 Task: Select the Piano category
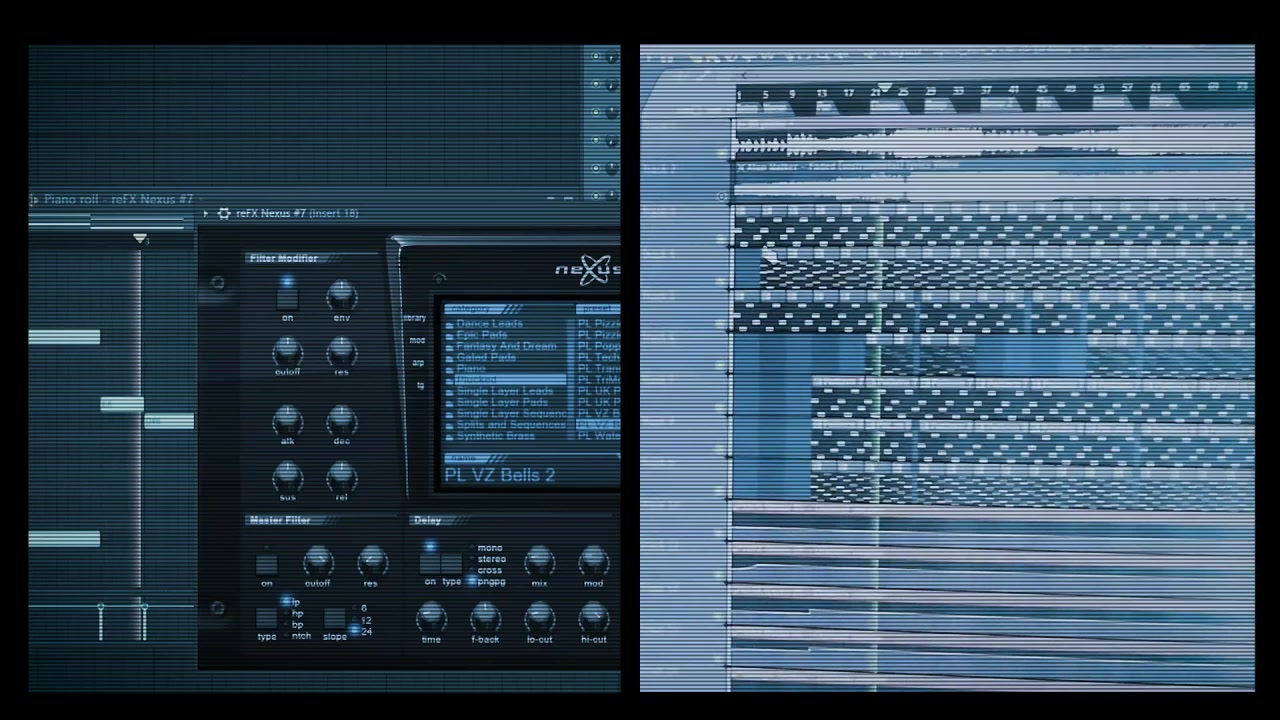tap(470, 369)
